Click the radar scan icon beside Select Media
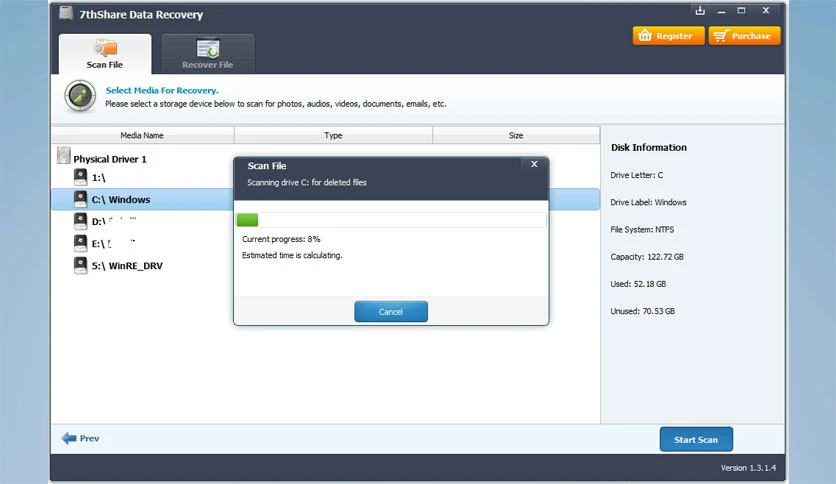Viewport: 836px width, 484px height. tap(80, 96)
